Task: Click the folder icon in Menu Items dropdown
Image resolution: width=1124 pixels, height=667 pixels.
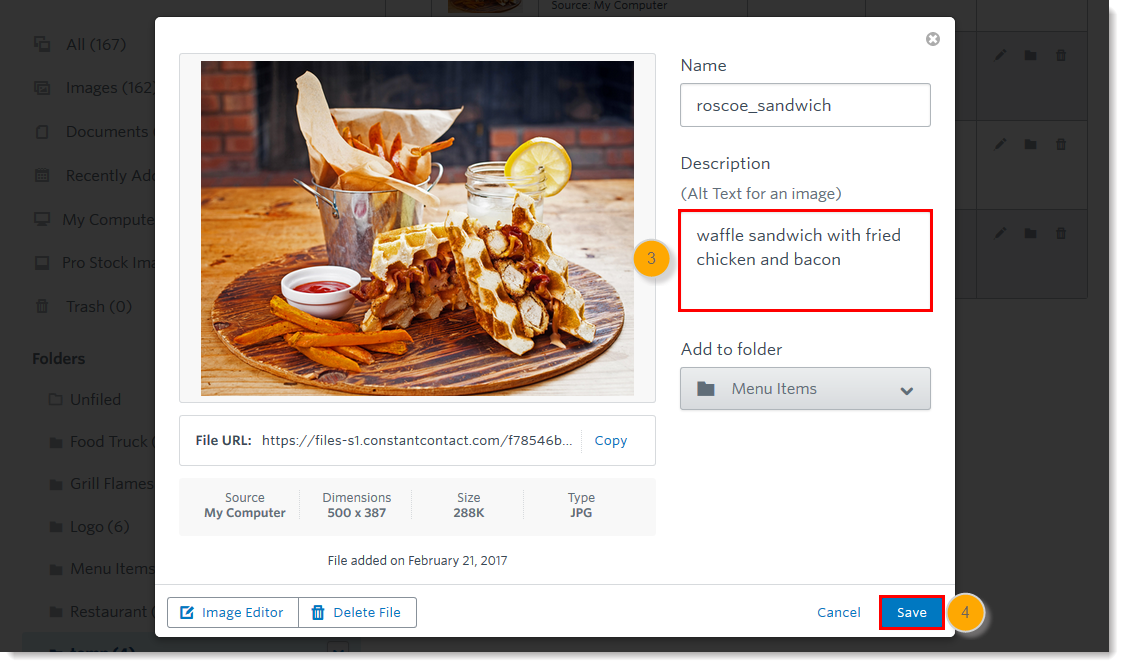Action: point(705,389)
